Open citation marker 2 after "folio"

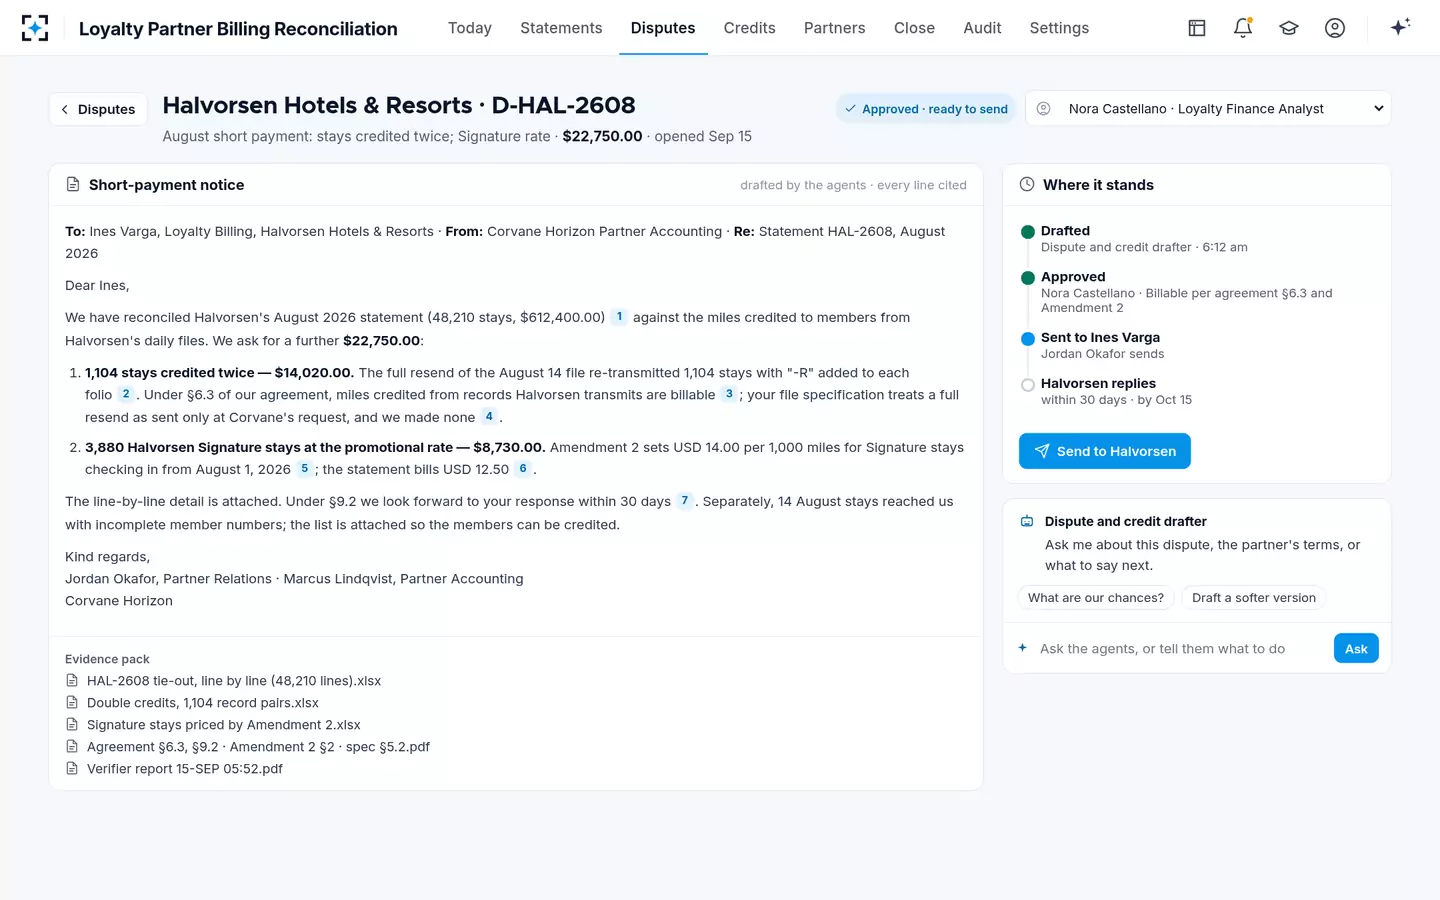[x=126, y=394]
